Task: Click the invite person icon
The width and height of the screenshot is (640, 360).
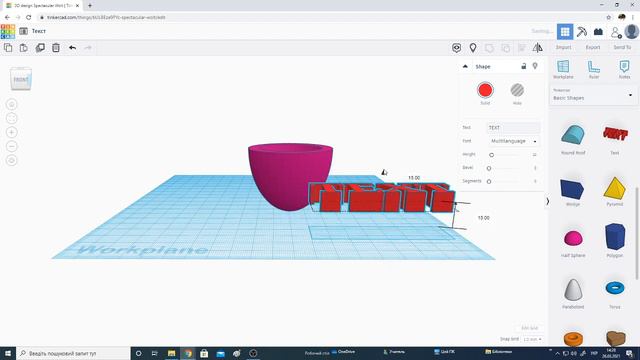Action: point(616,32)
